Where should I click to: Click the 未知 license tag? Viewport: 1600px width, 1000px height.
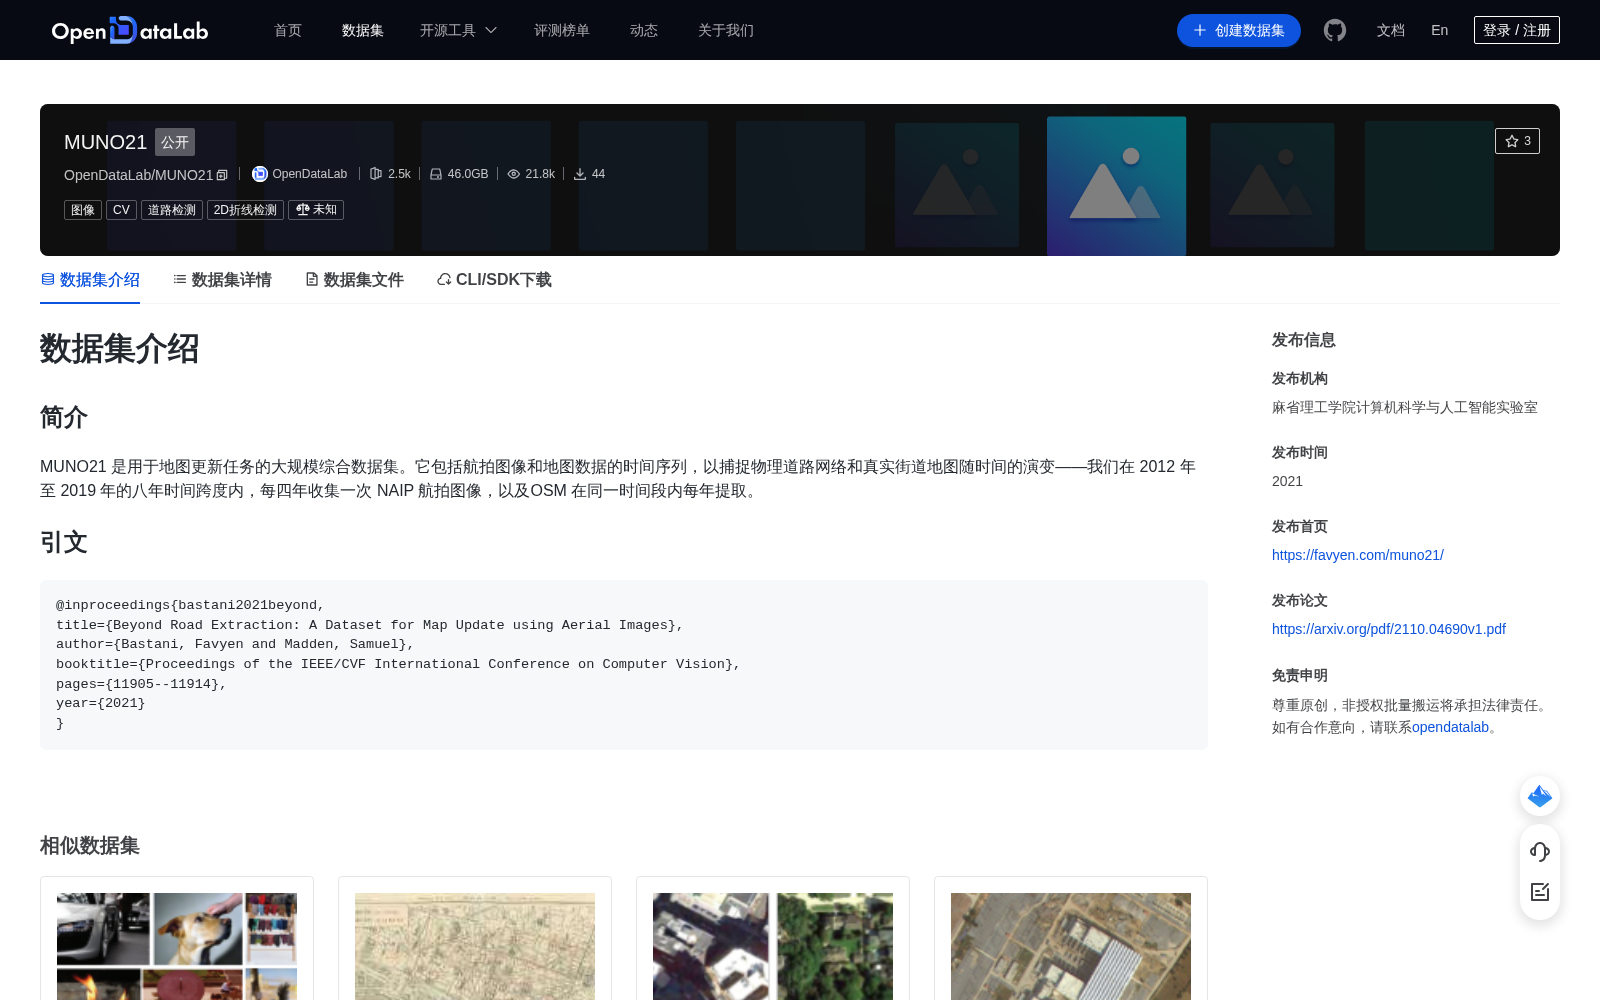(316, 210)
